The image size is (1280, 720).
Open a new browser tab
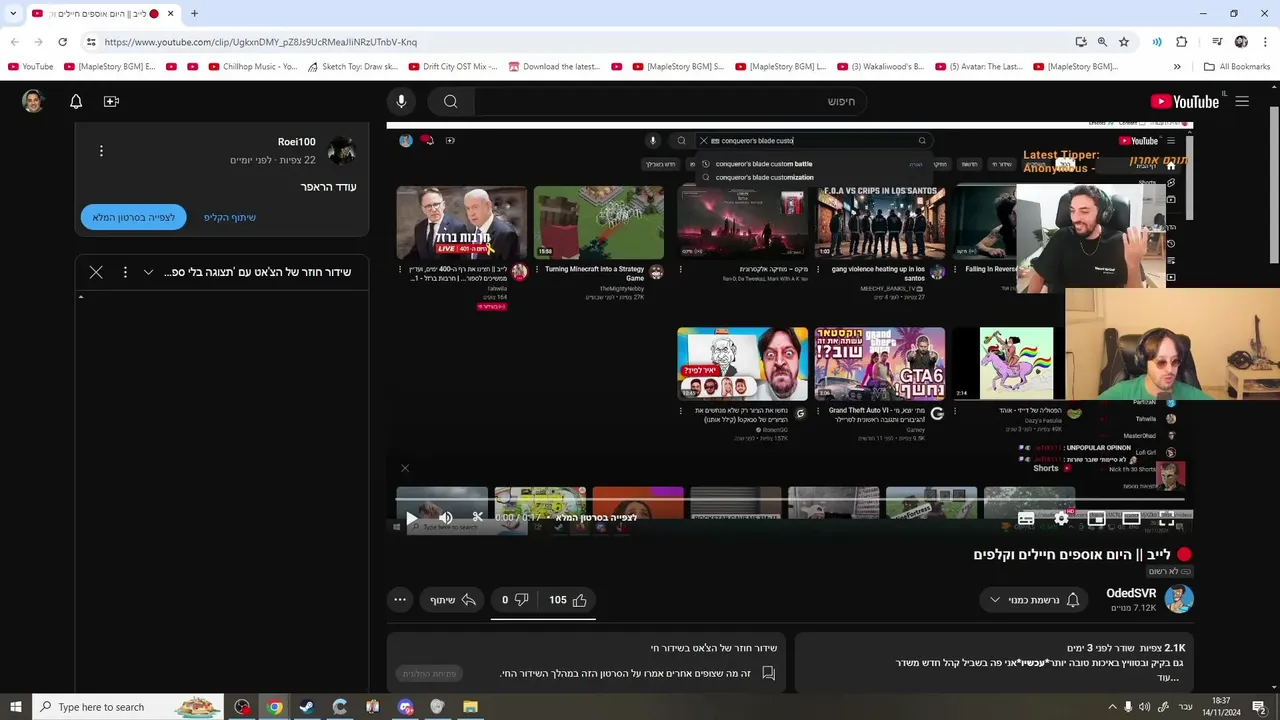coord(194,13)
